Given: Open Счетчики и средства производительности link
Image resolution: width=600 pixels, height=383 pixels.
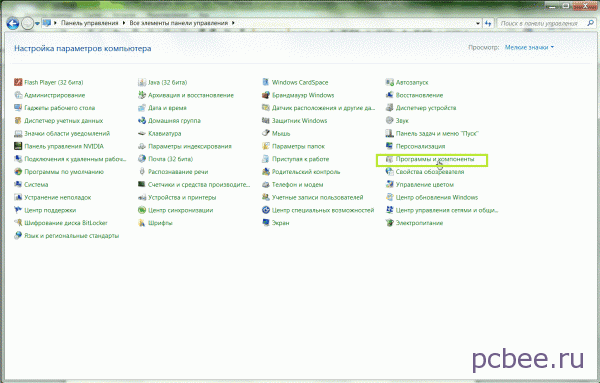Looking at the screenshot, I should click(199, 184).
